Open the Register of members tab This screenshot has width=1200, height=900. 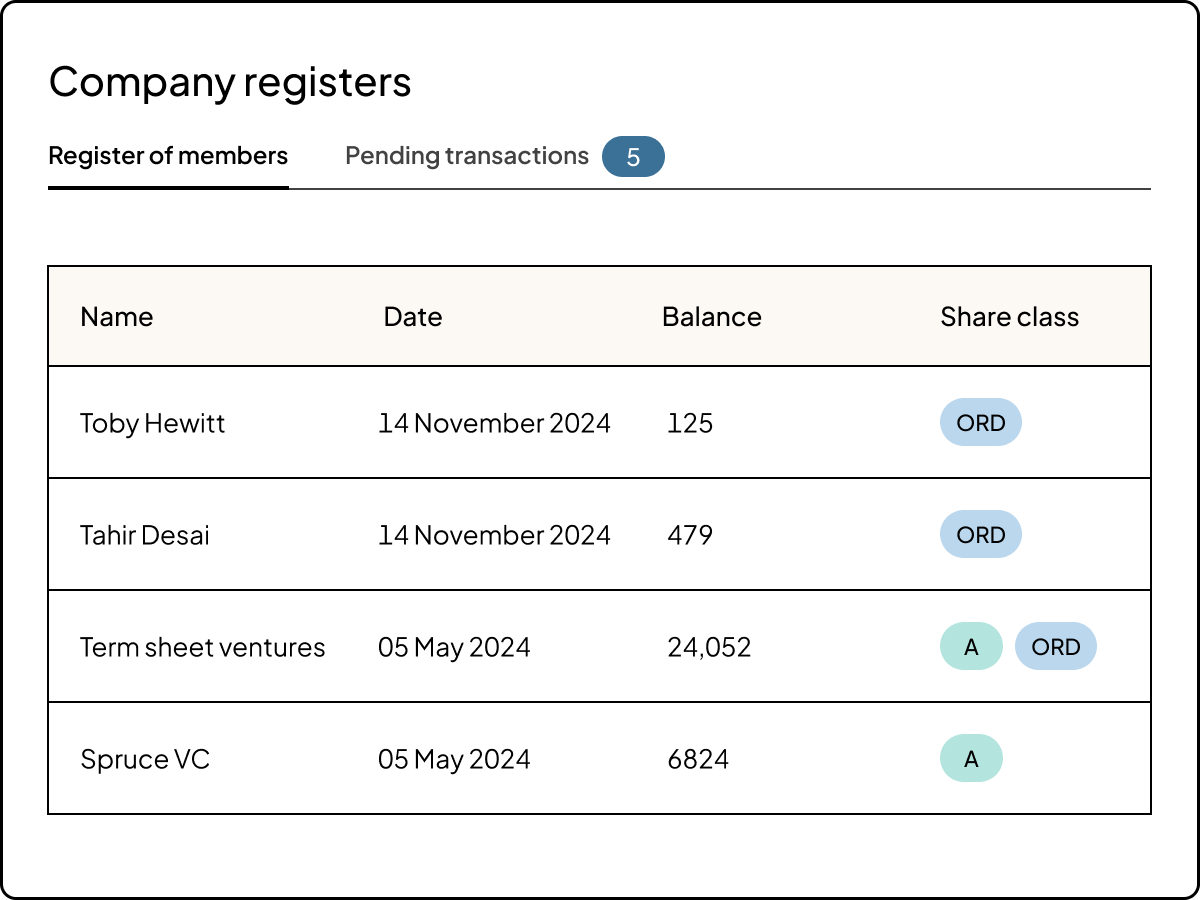pyautogui.click(x=168, y=156)
